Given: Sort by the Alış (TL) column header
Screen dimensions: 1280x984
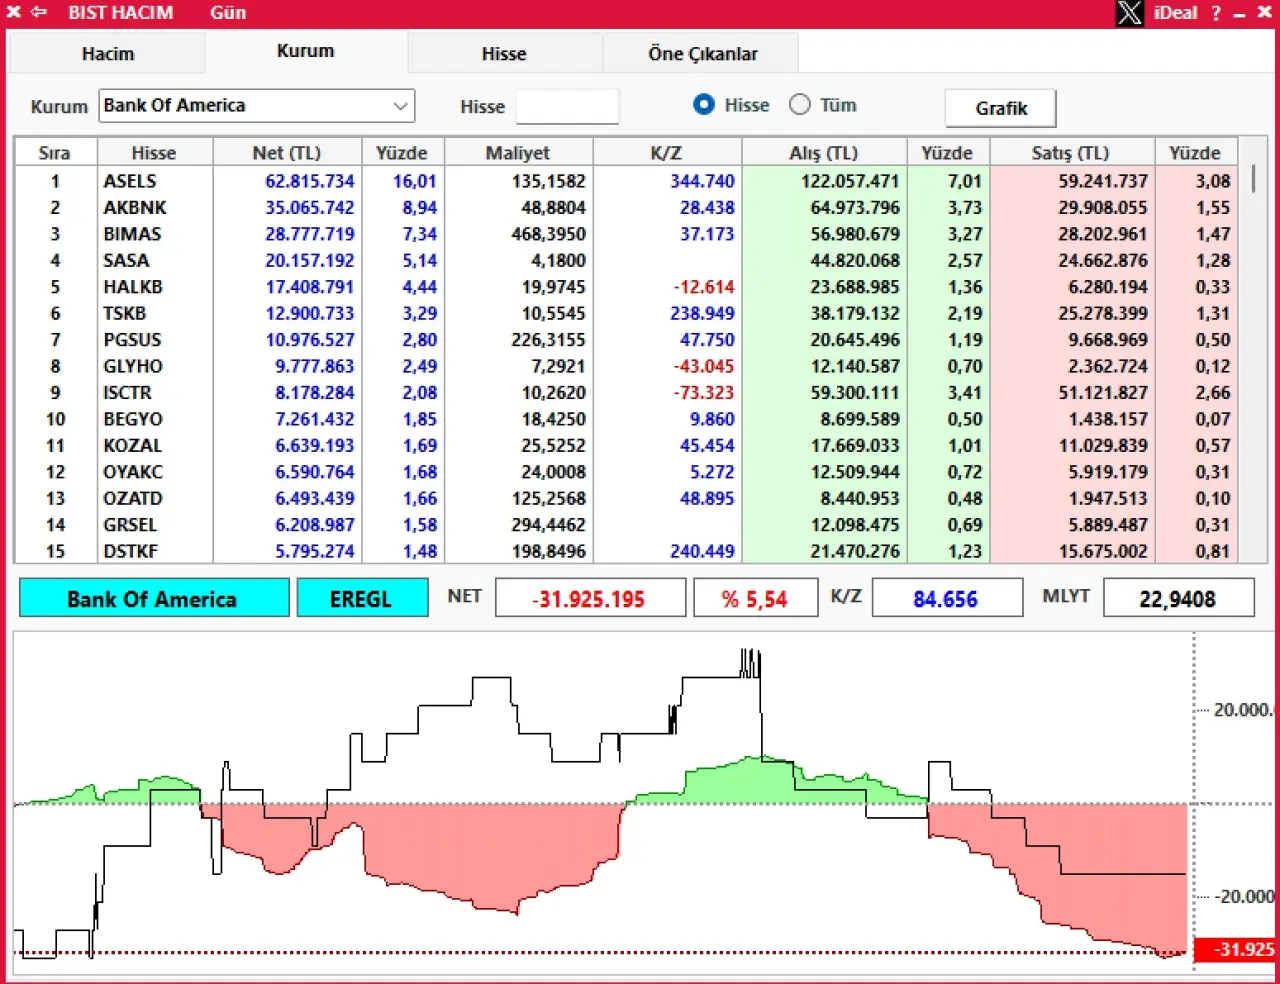Looking at the screenshot, I should [824, 153].
